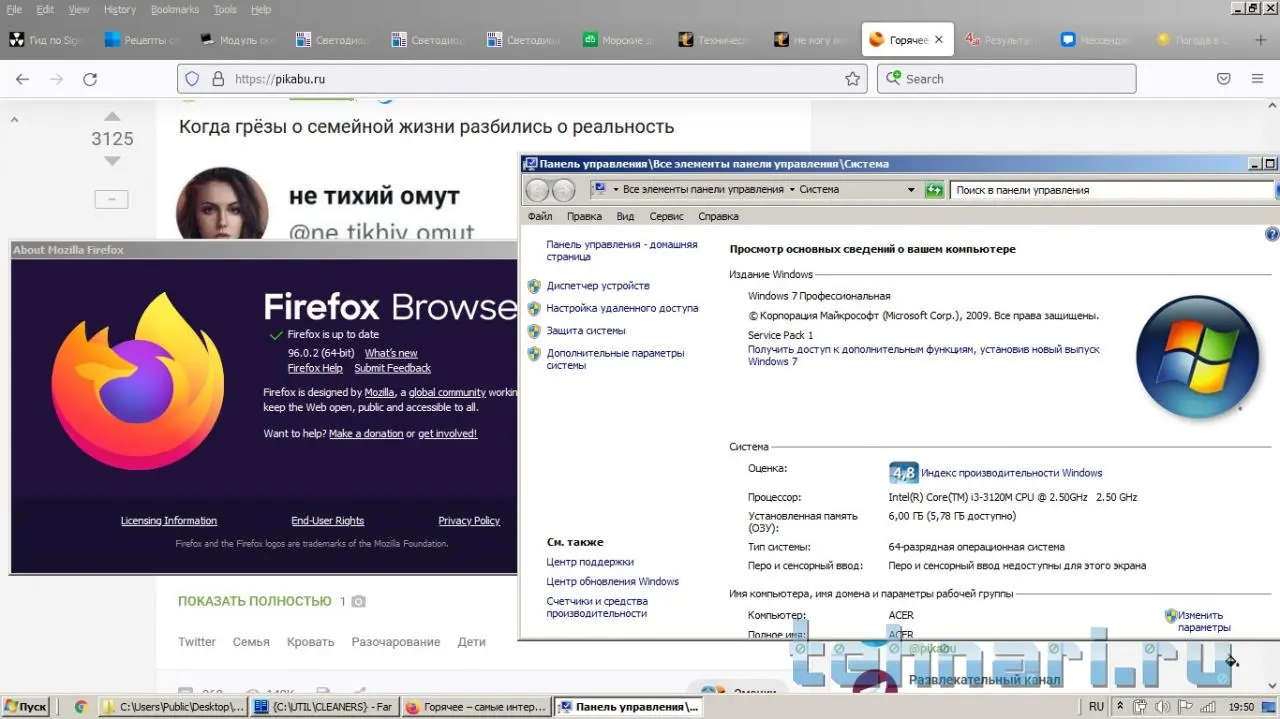Switch input language via RU indicator

1097,706
